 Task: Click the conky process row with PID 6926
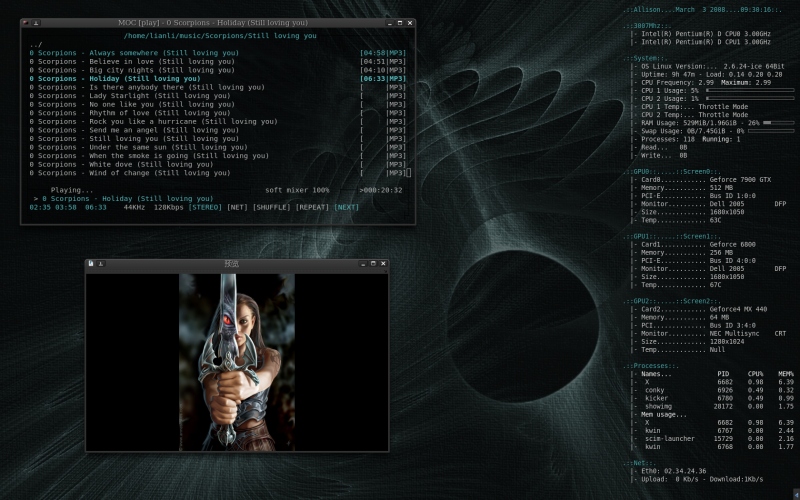click(719, 390)
